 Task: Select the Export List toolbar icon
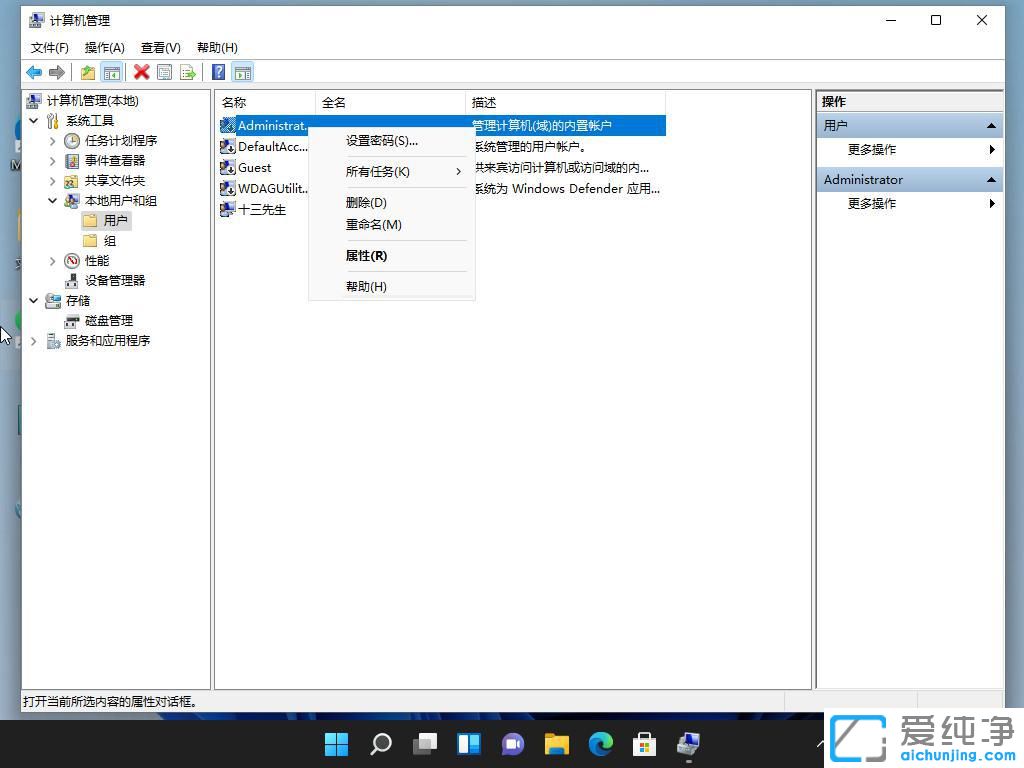click(187, 71)
